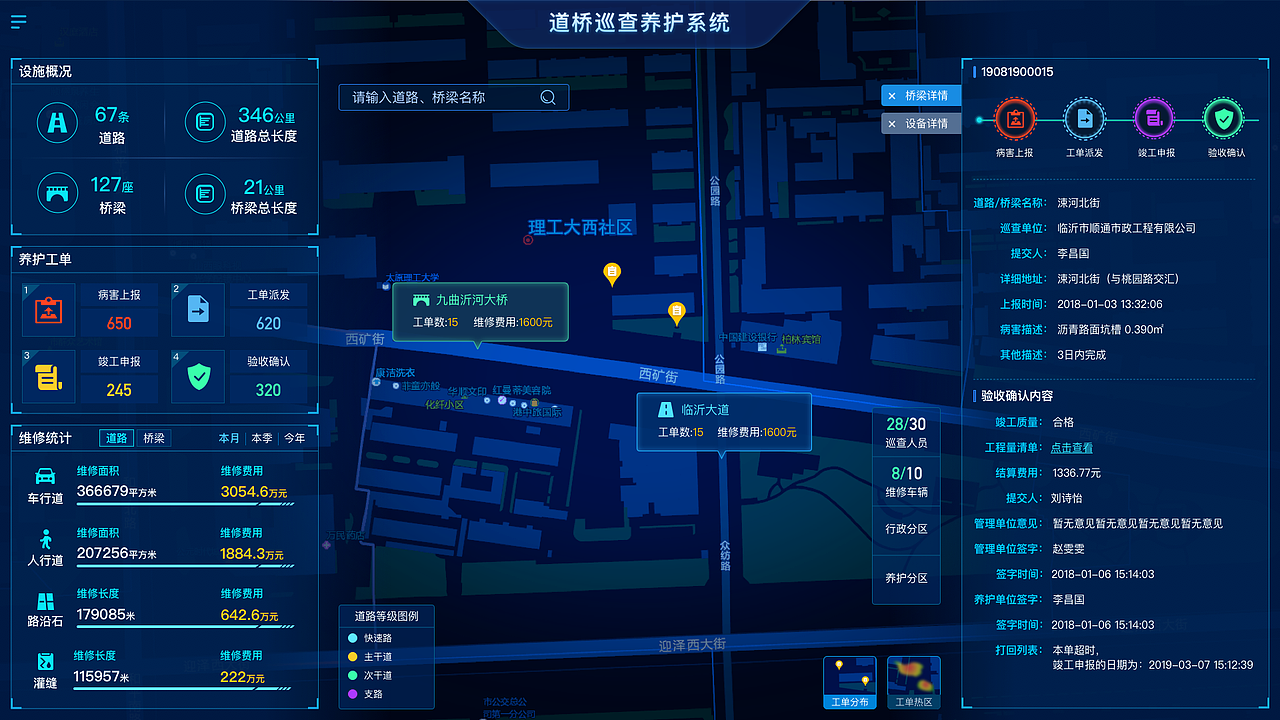
Task: Open the 点击查看 link for 工程量清单
Action: pos(1072,448)
